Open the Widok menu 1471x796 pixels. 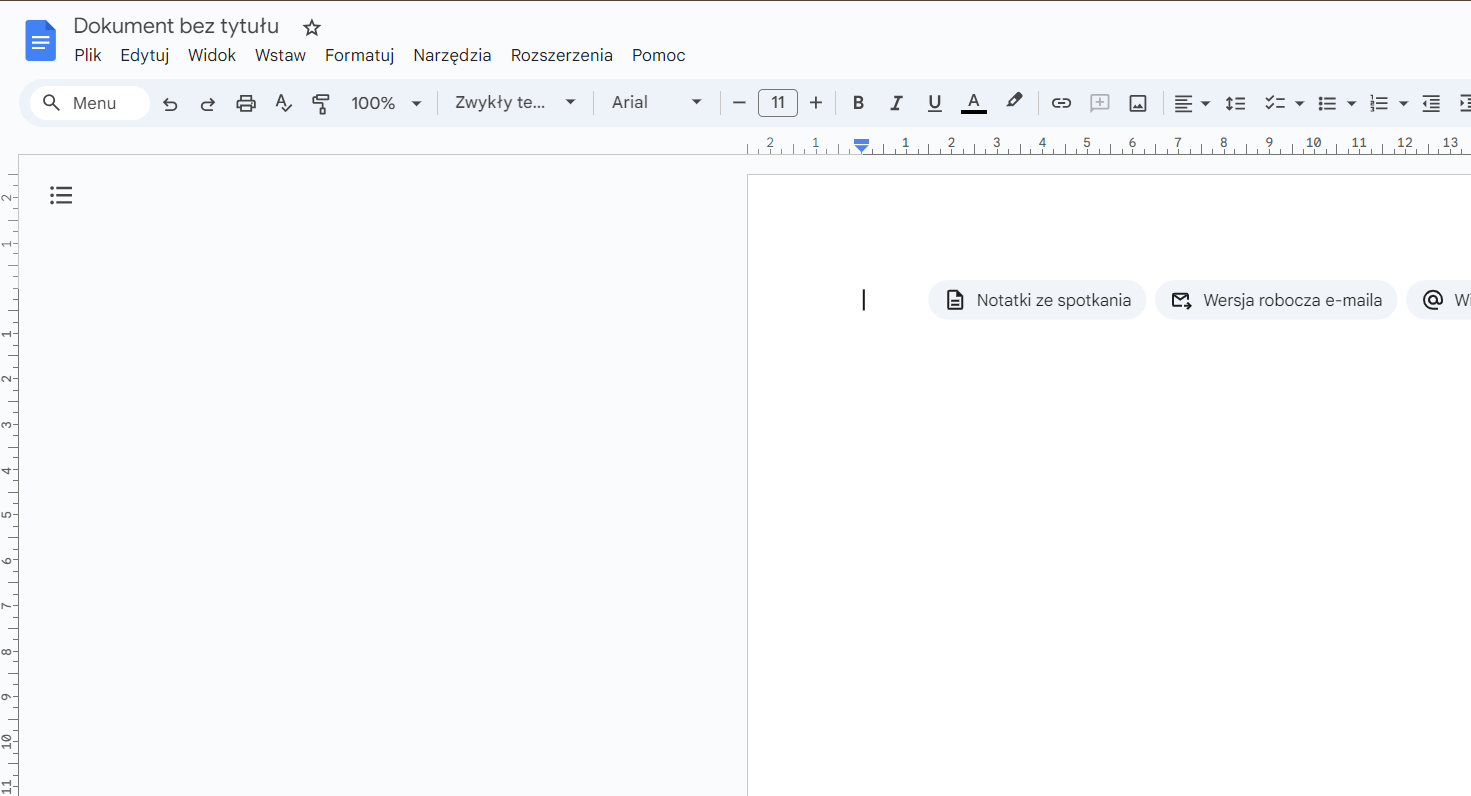pyautogui.click(x=212, y=55)
